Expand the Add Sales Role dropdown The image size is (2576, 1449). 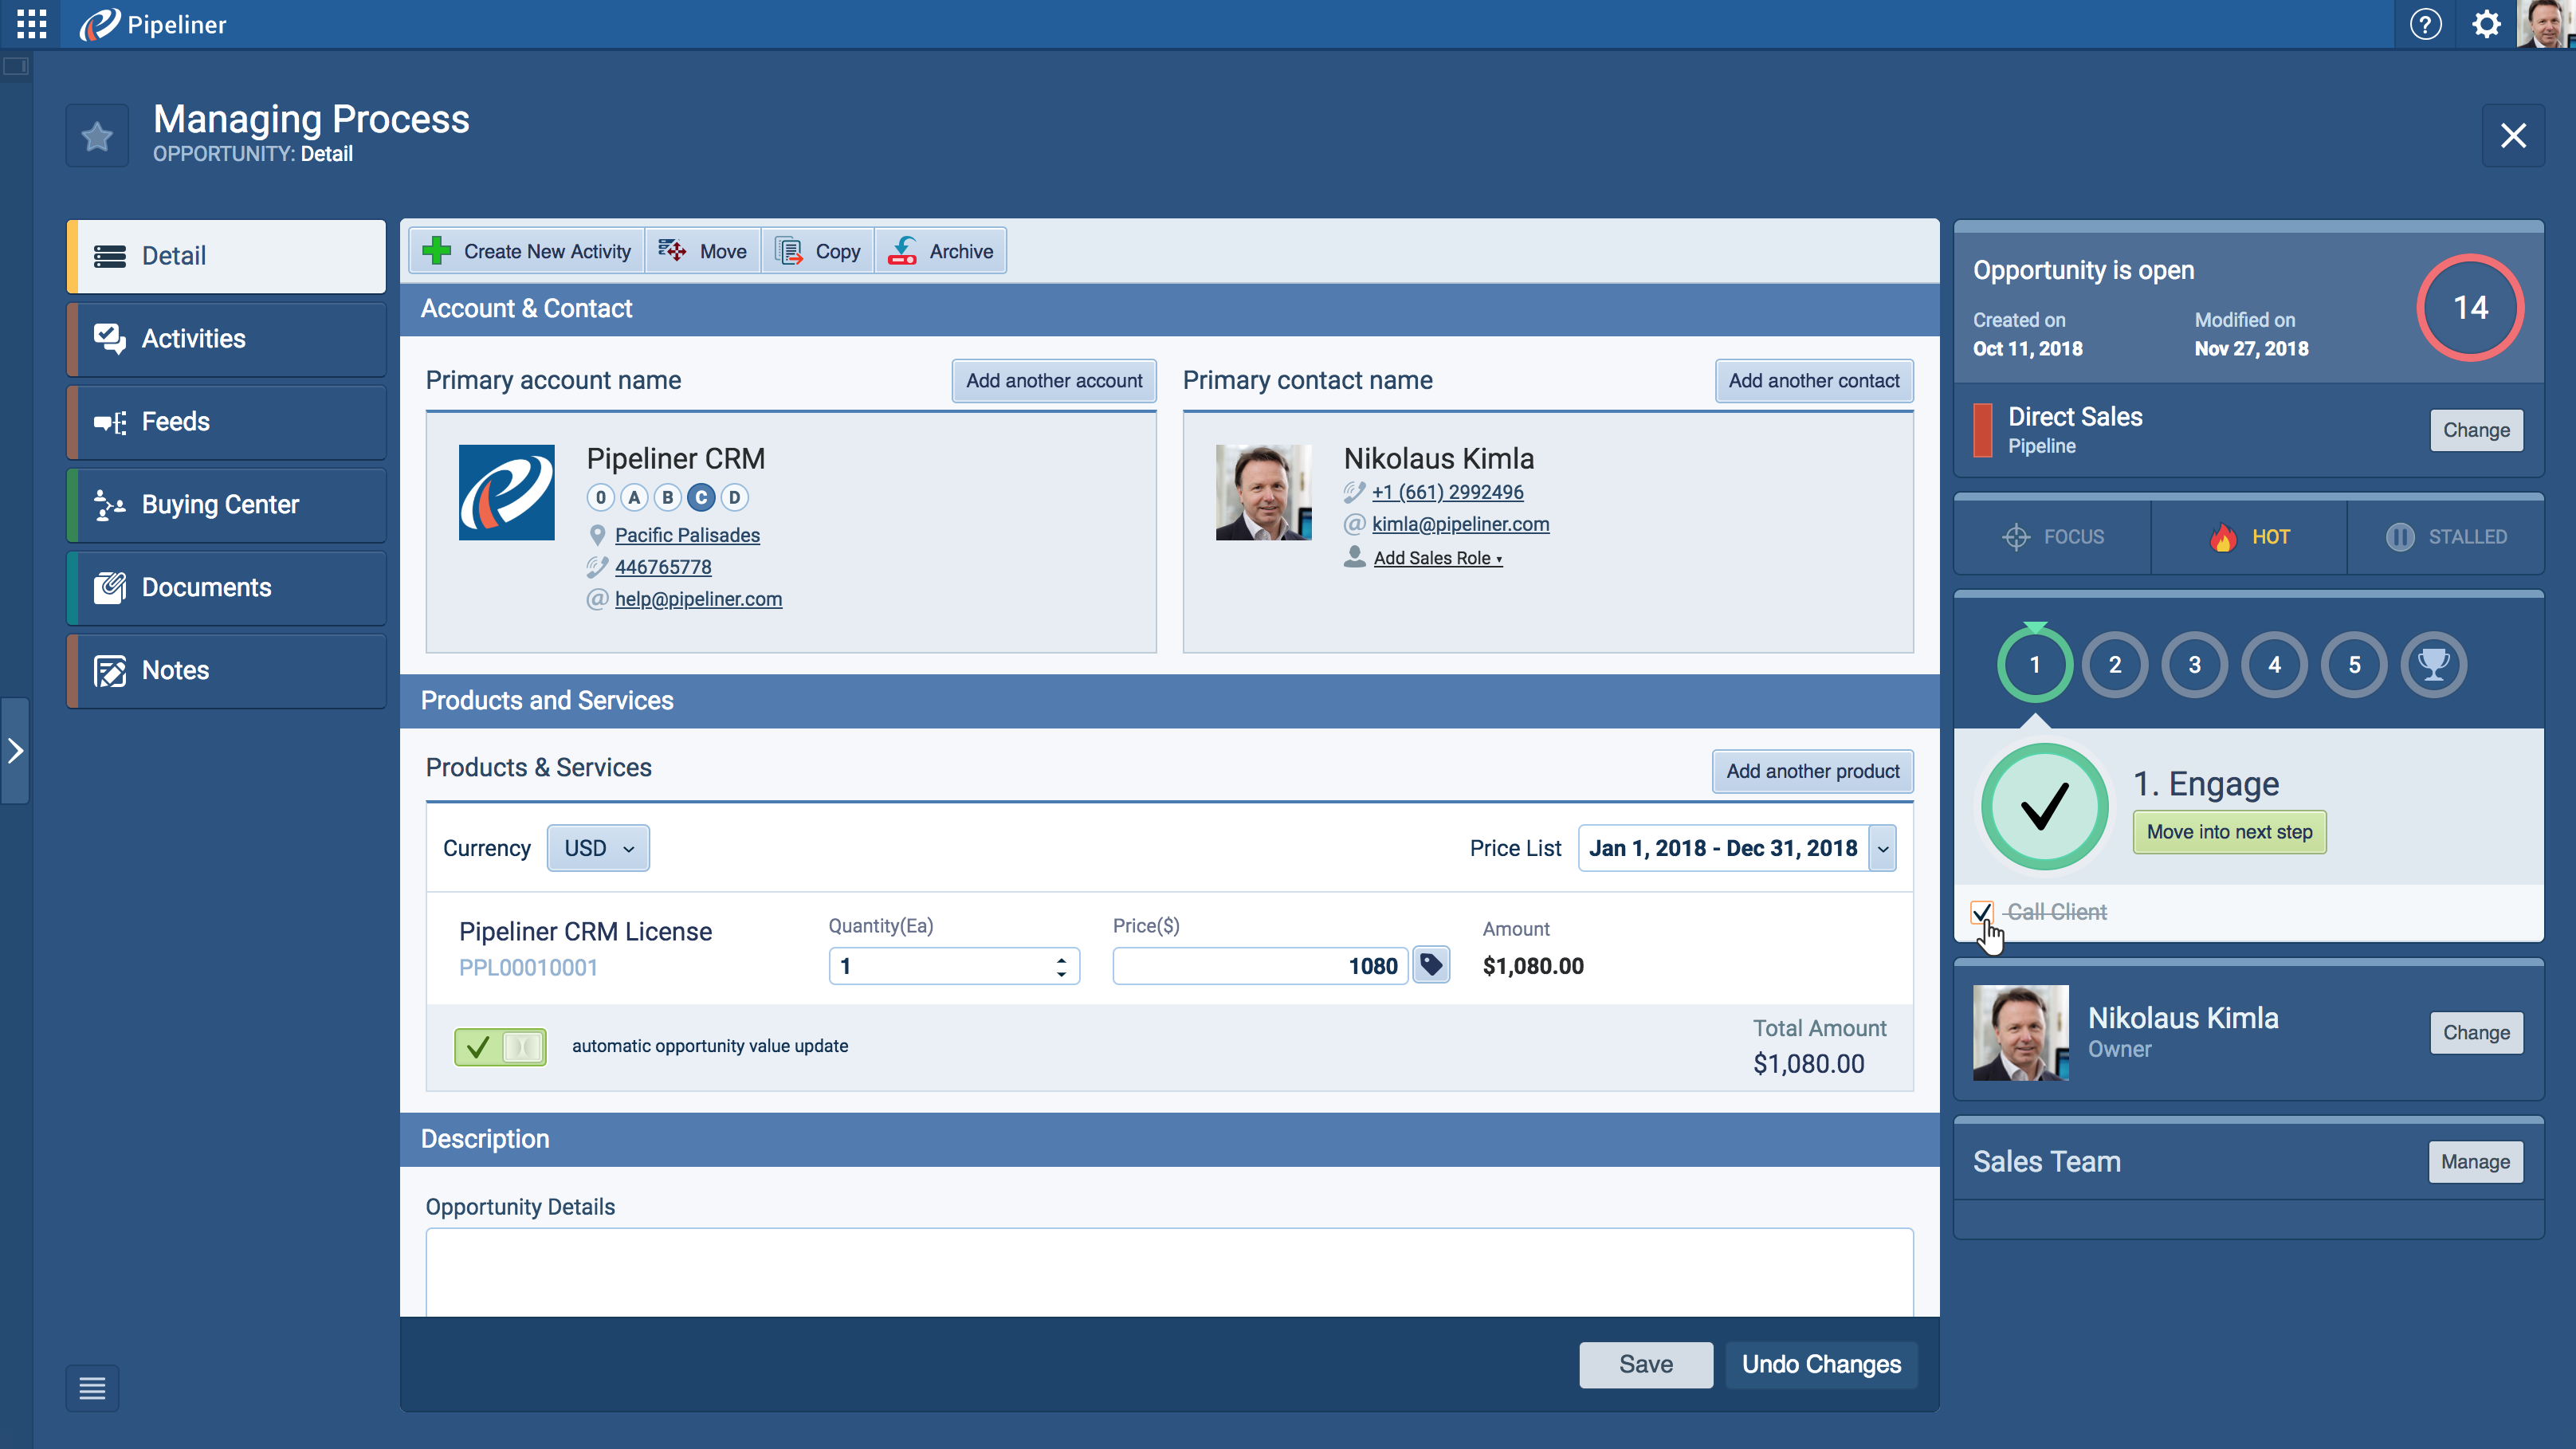(x=1437, y=558)
